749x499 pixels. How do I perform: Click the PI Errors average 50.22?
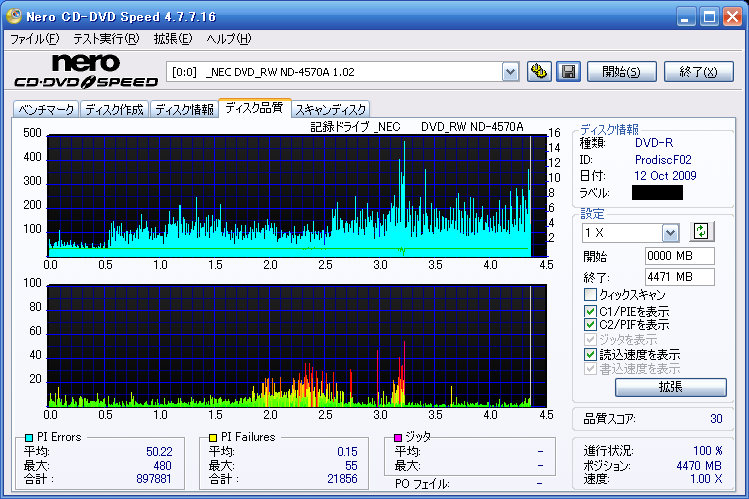coord(160,452)
